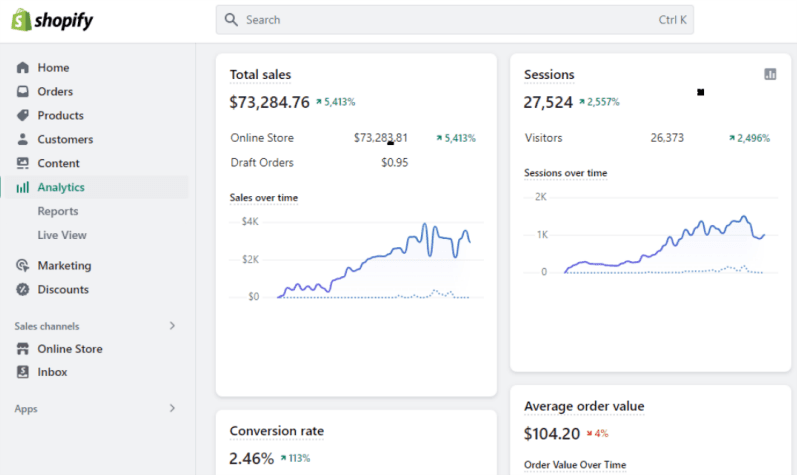Click the Content icon in sidebar

[x=23, y=164]
